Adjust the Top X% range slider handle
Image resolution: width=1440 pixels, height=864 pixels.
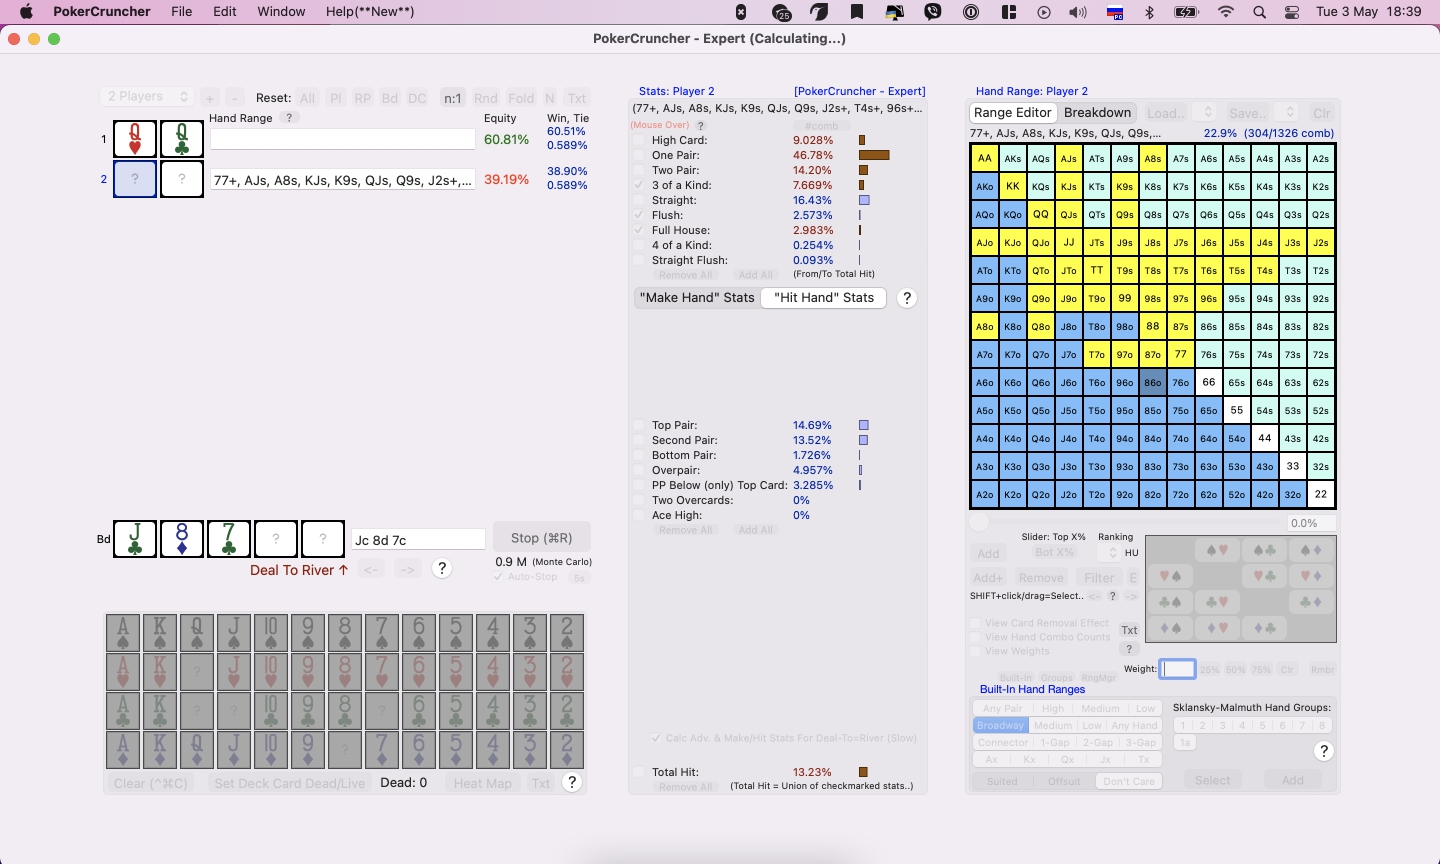tap(979, 523)
